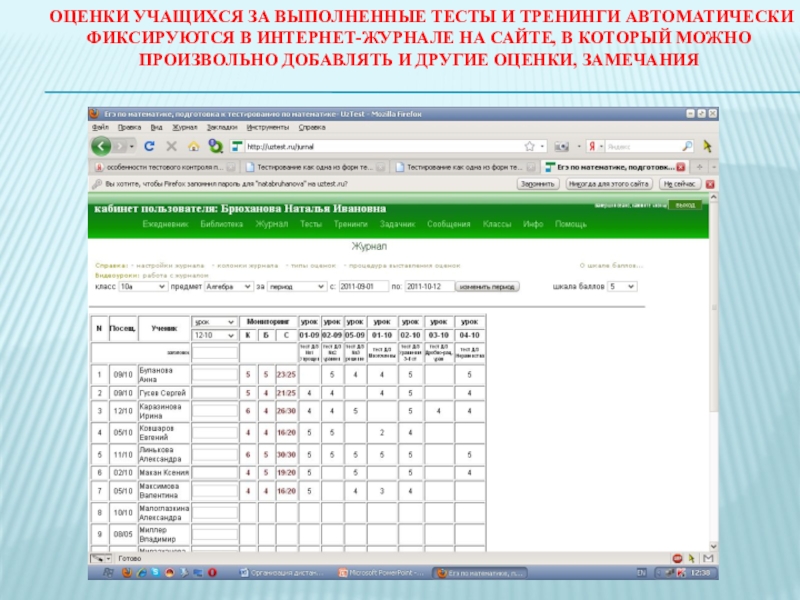Switch to особенности тестового контроля tab
The width and height of the screenshot is (800, 600).
[x=164, y=167]
